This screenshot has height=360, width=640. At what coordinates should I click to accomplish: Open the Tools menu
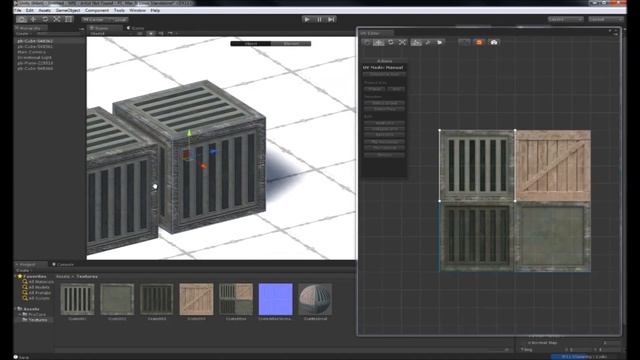119,10
